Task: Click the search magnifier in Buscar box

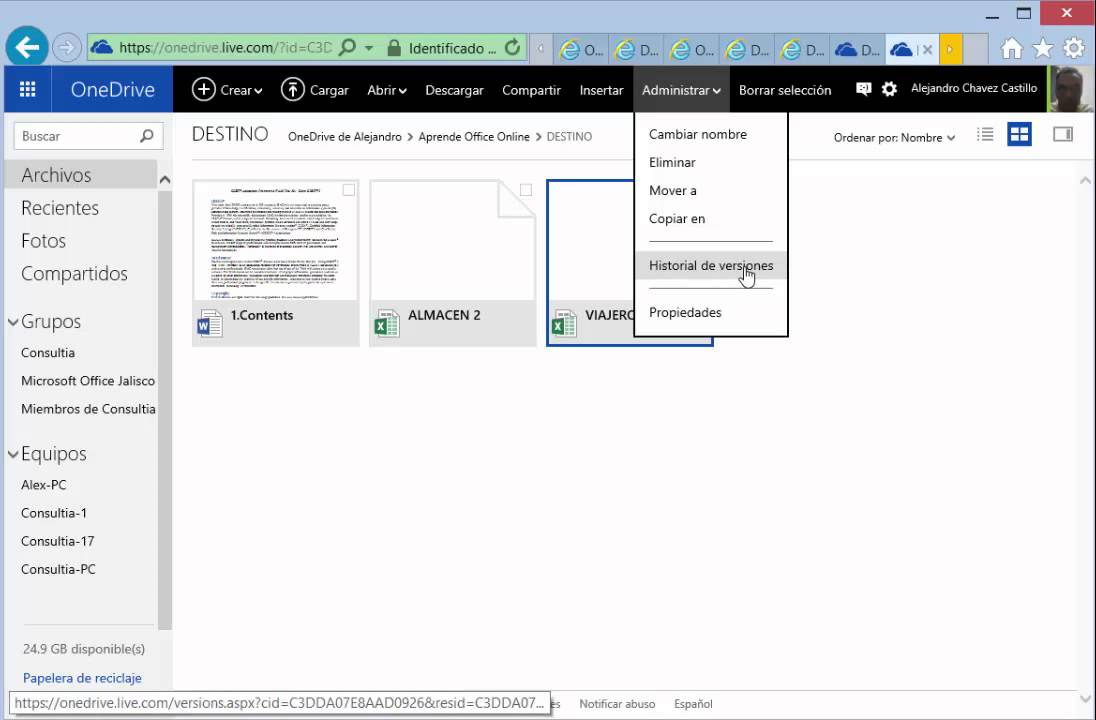Action: click(x=145, y=135)
